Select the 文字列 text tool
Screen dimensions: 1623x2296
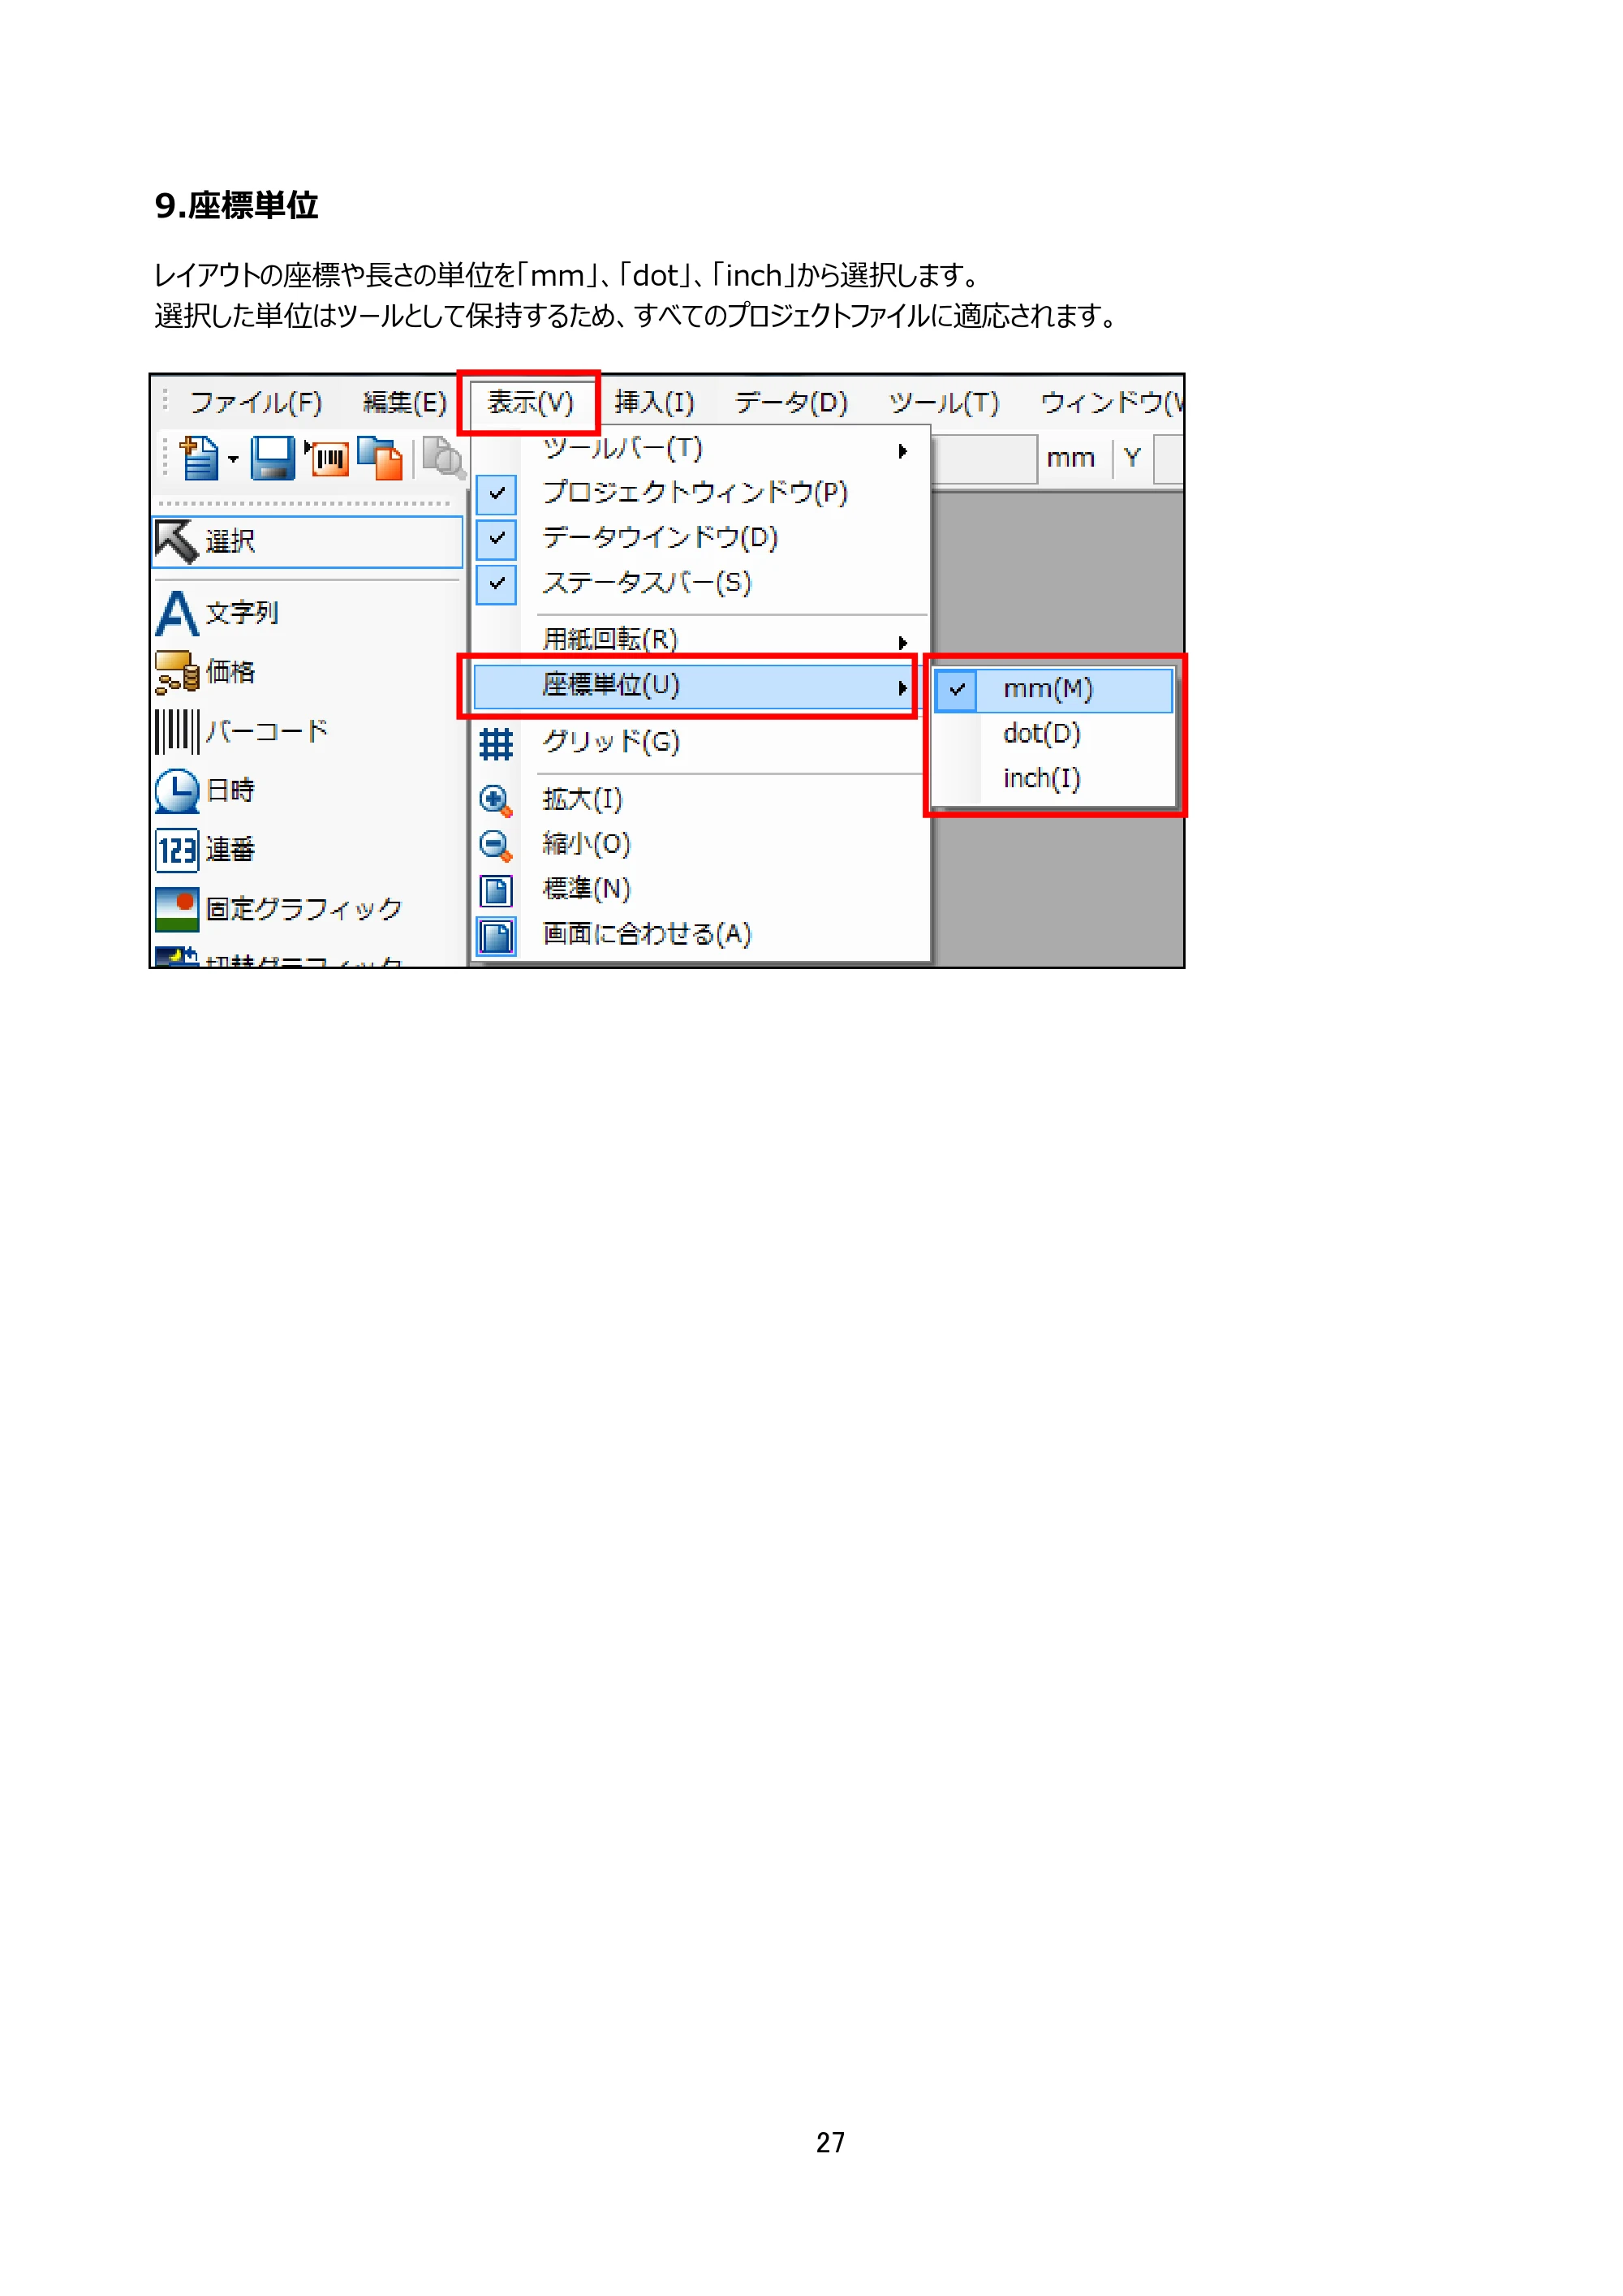(x=218, y=613)
